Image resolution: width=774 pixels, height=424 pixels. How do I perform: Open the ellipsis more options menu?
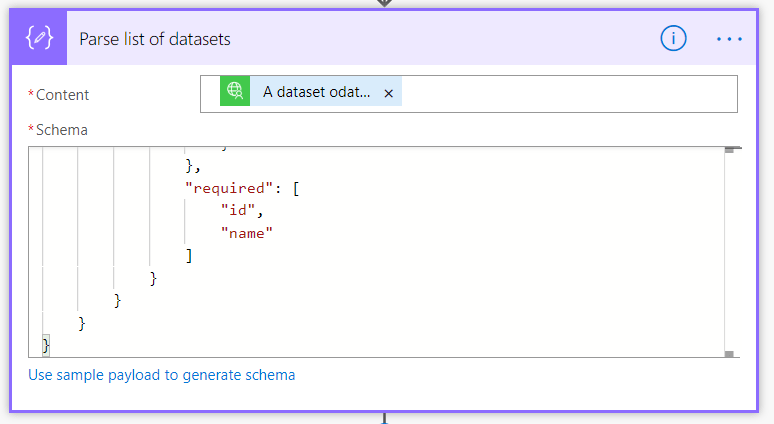[x=729, y=39]
